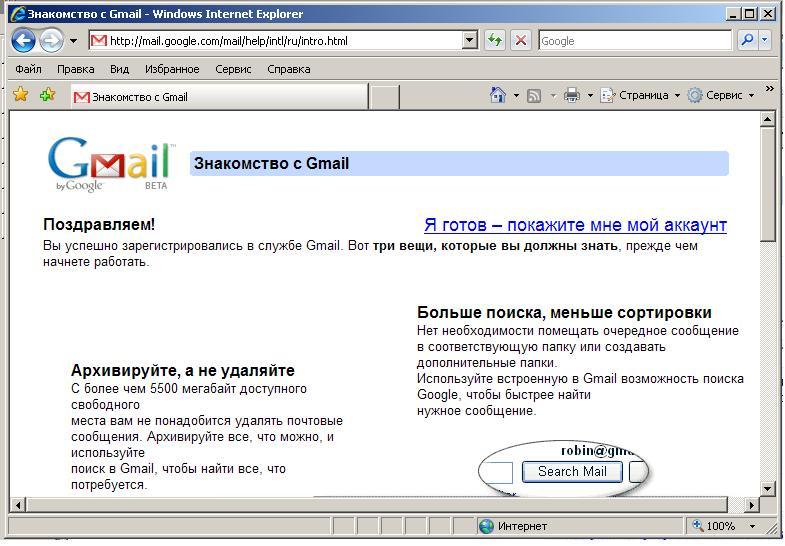Expand the print options dropdown arrow

[x=590, y=95]
